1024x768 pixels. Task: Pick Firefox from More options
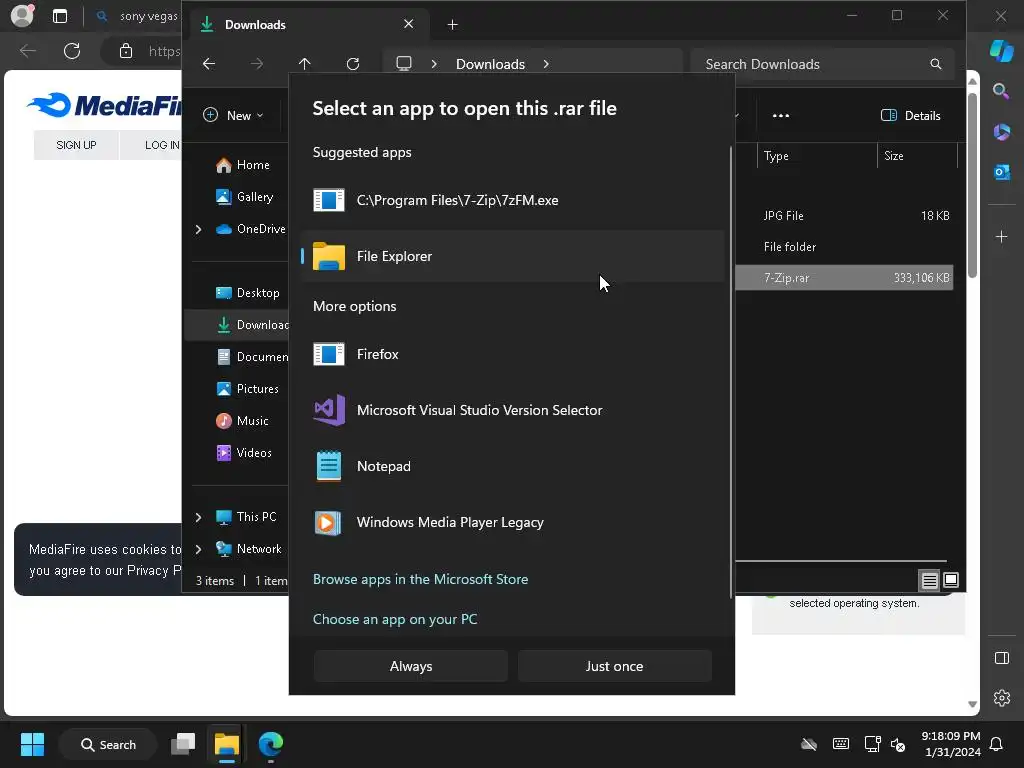[x=513, y=354]
